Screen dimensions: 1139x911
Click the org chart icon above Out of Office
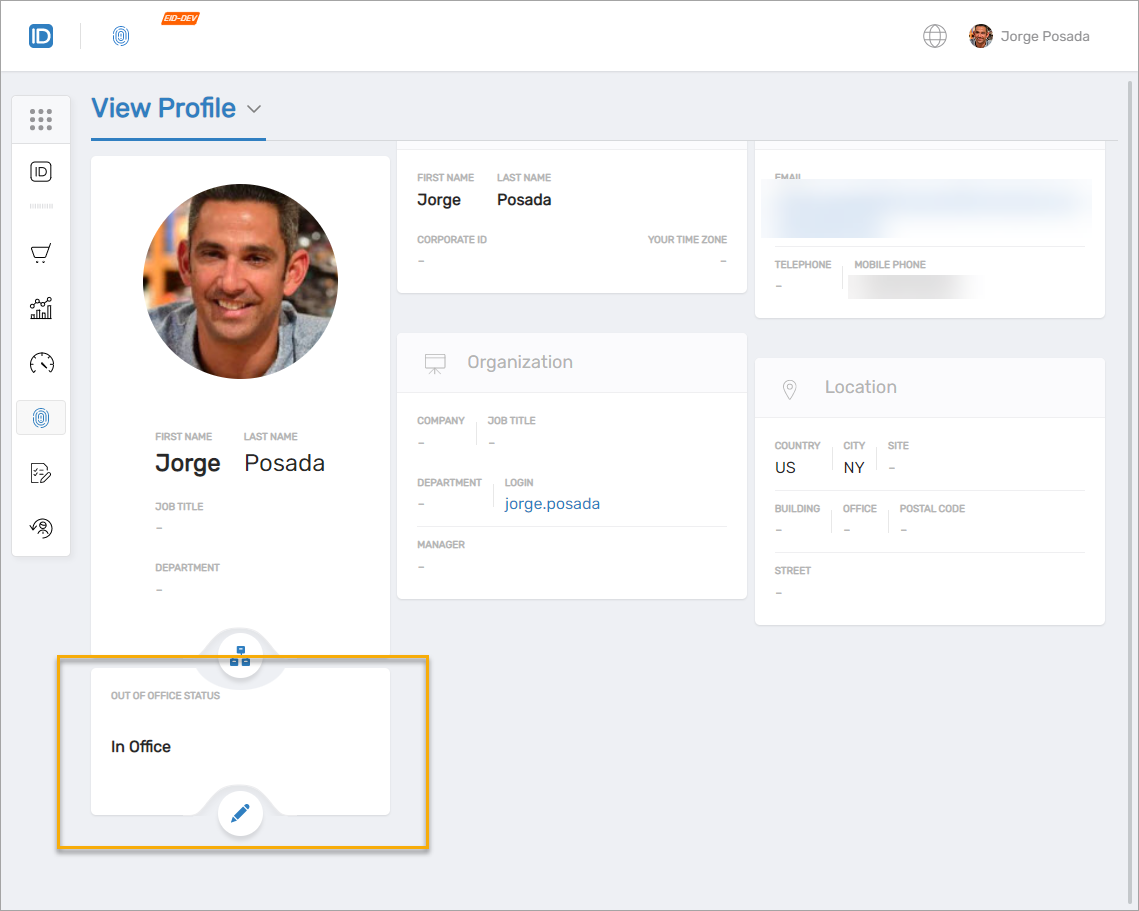click(x=240, y=654)
